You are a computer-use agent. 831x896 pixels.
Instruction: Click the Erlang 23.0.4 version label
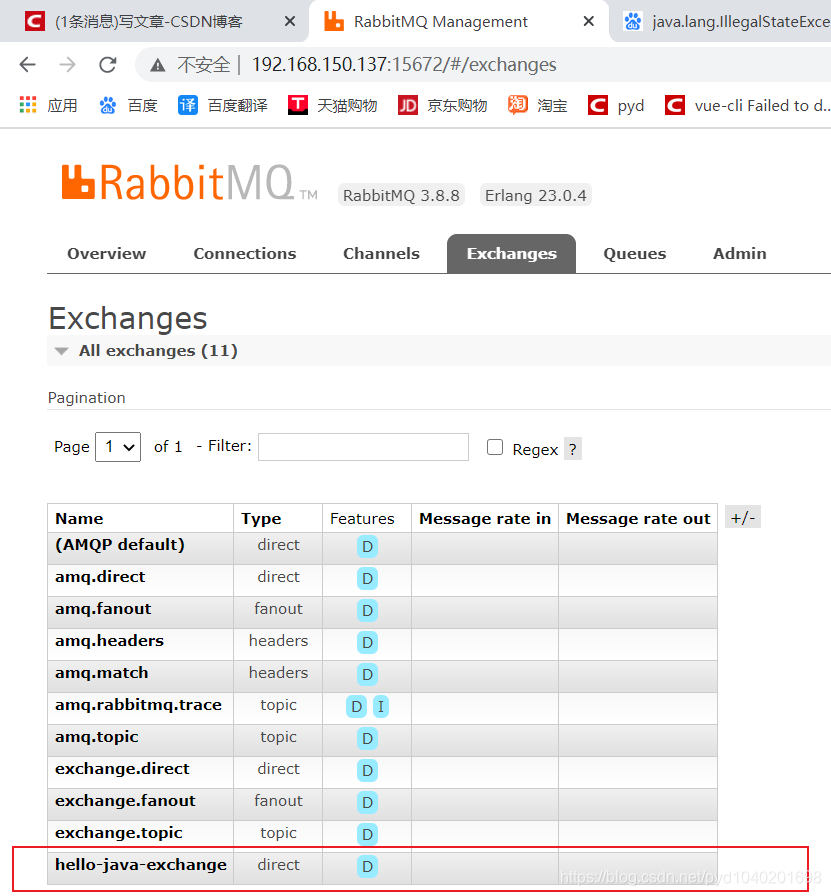pos(536,195)
